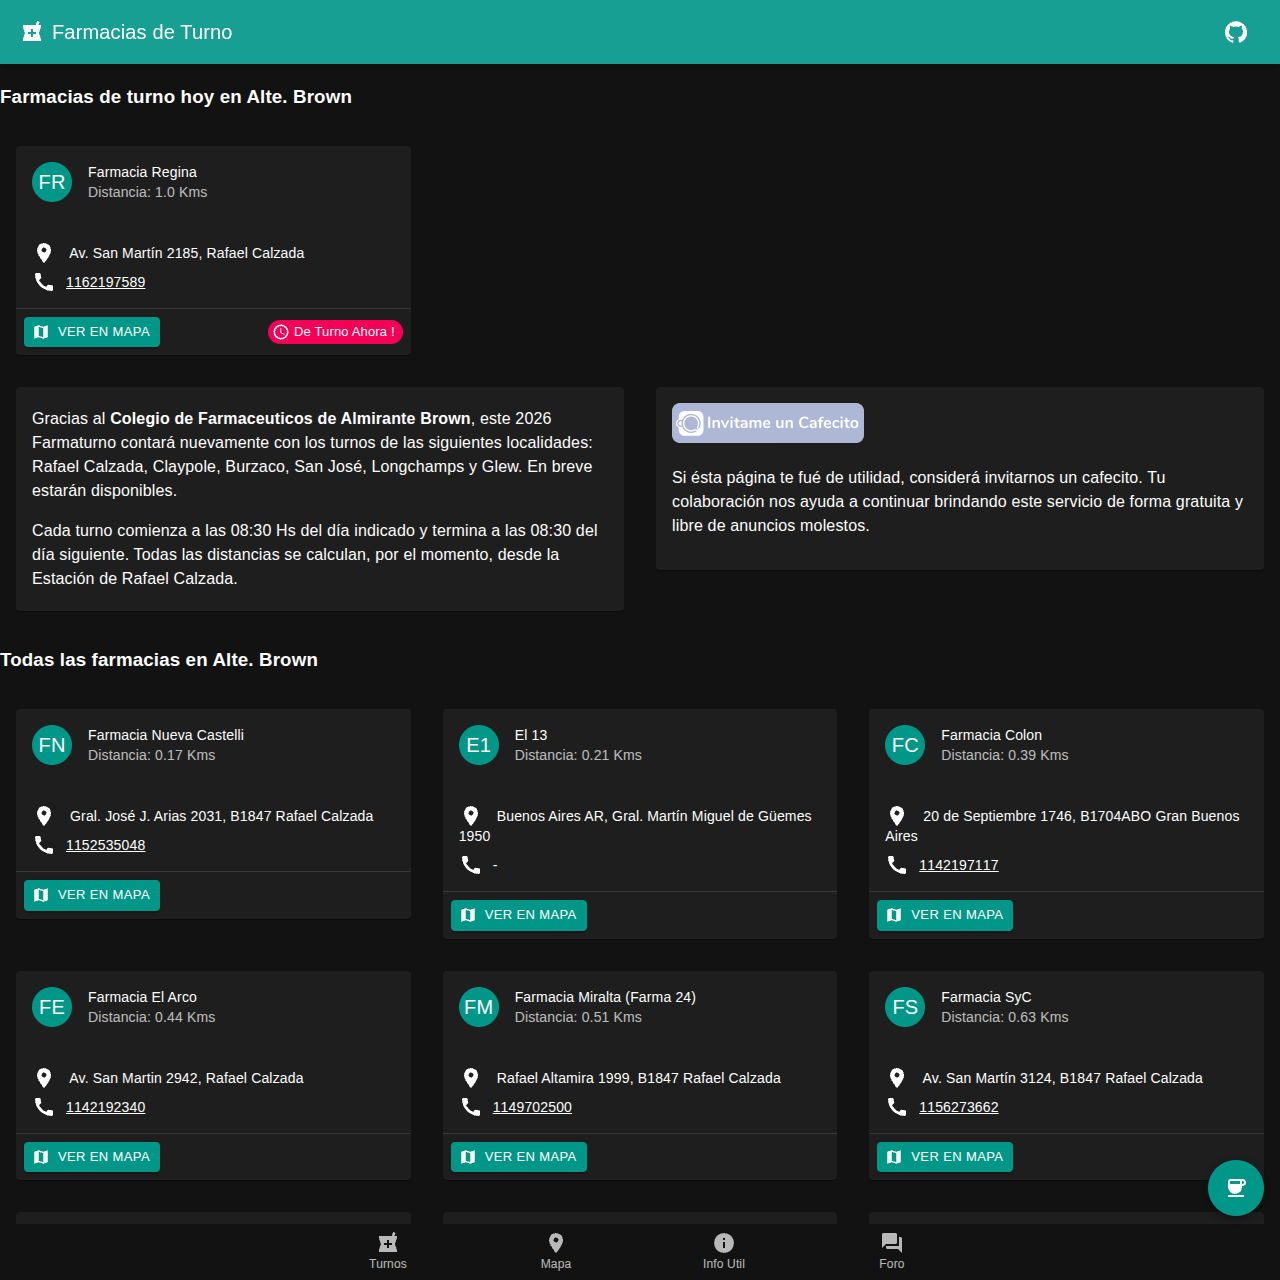Open the Foro tab
This screenshot has width=1280, height=1280.
(892, 1250)
